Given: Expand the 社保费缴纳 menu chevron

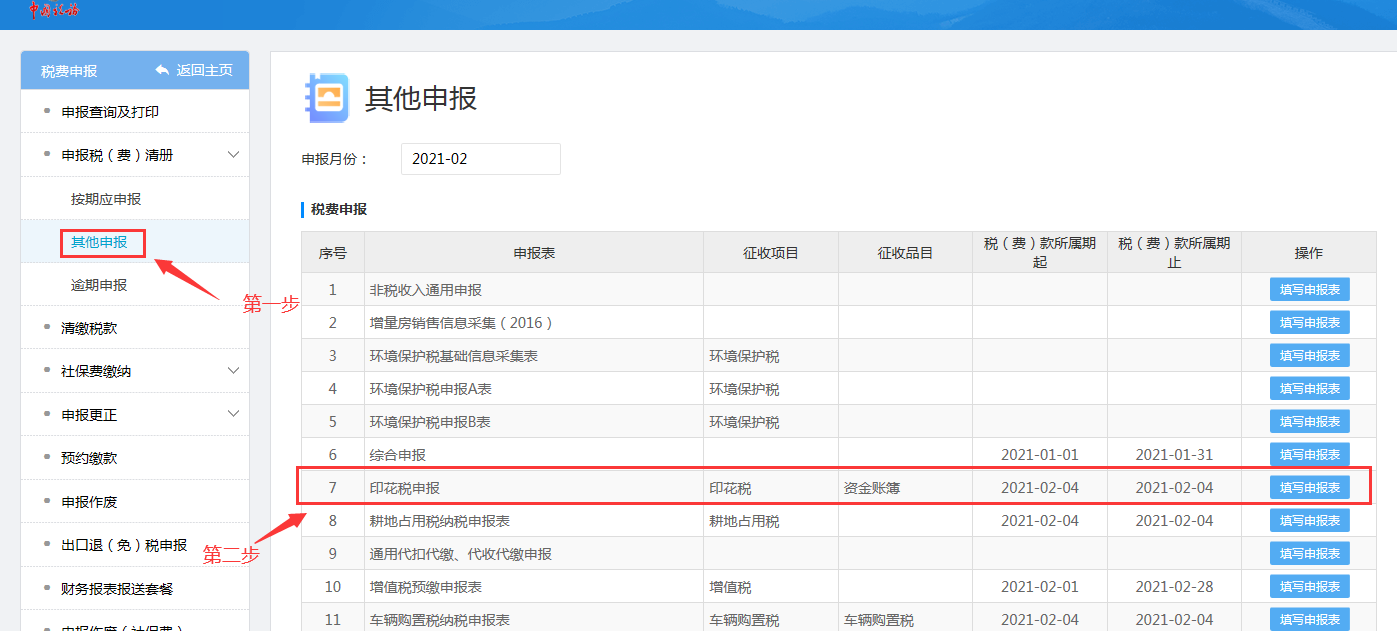Looking at the screenshot, I should 233,371.
